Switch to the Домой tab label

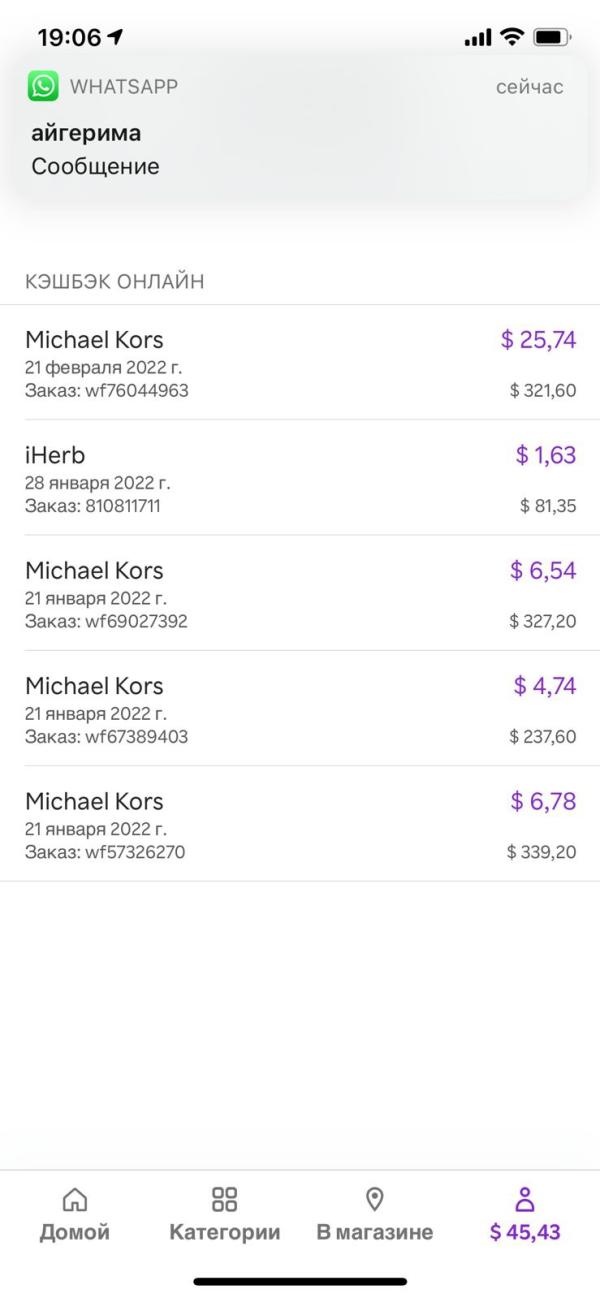point(75,1232)
